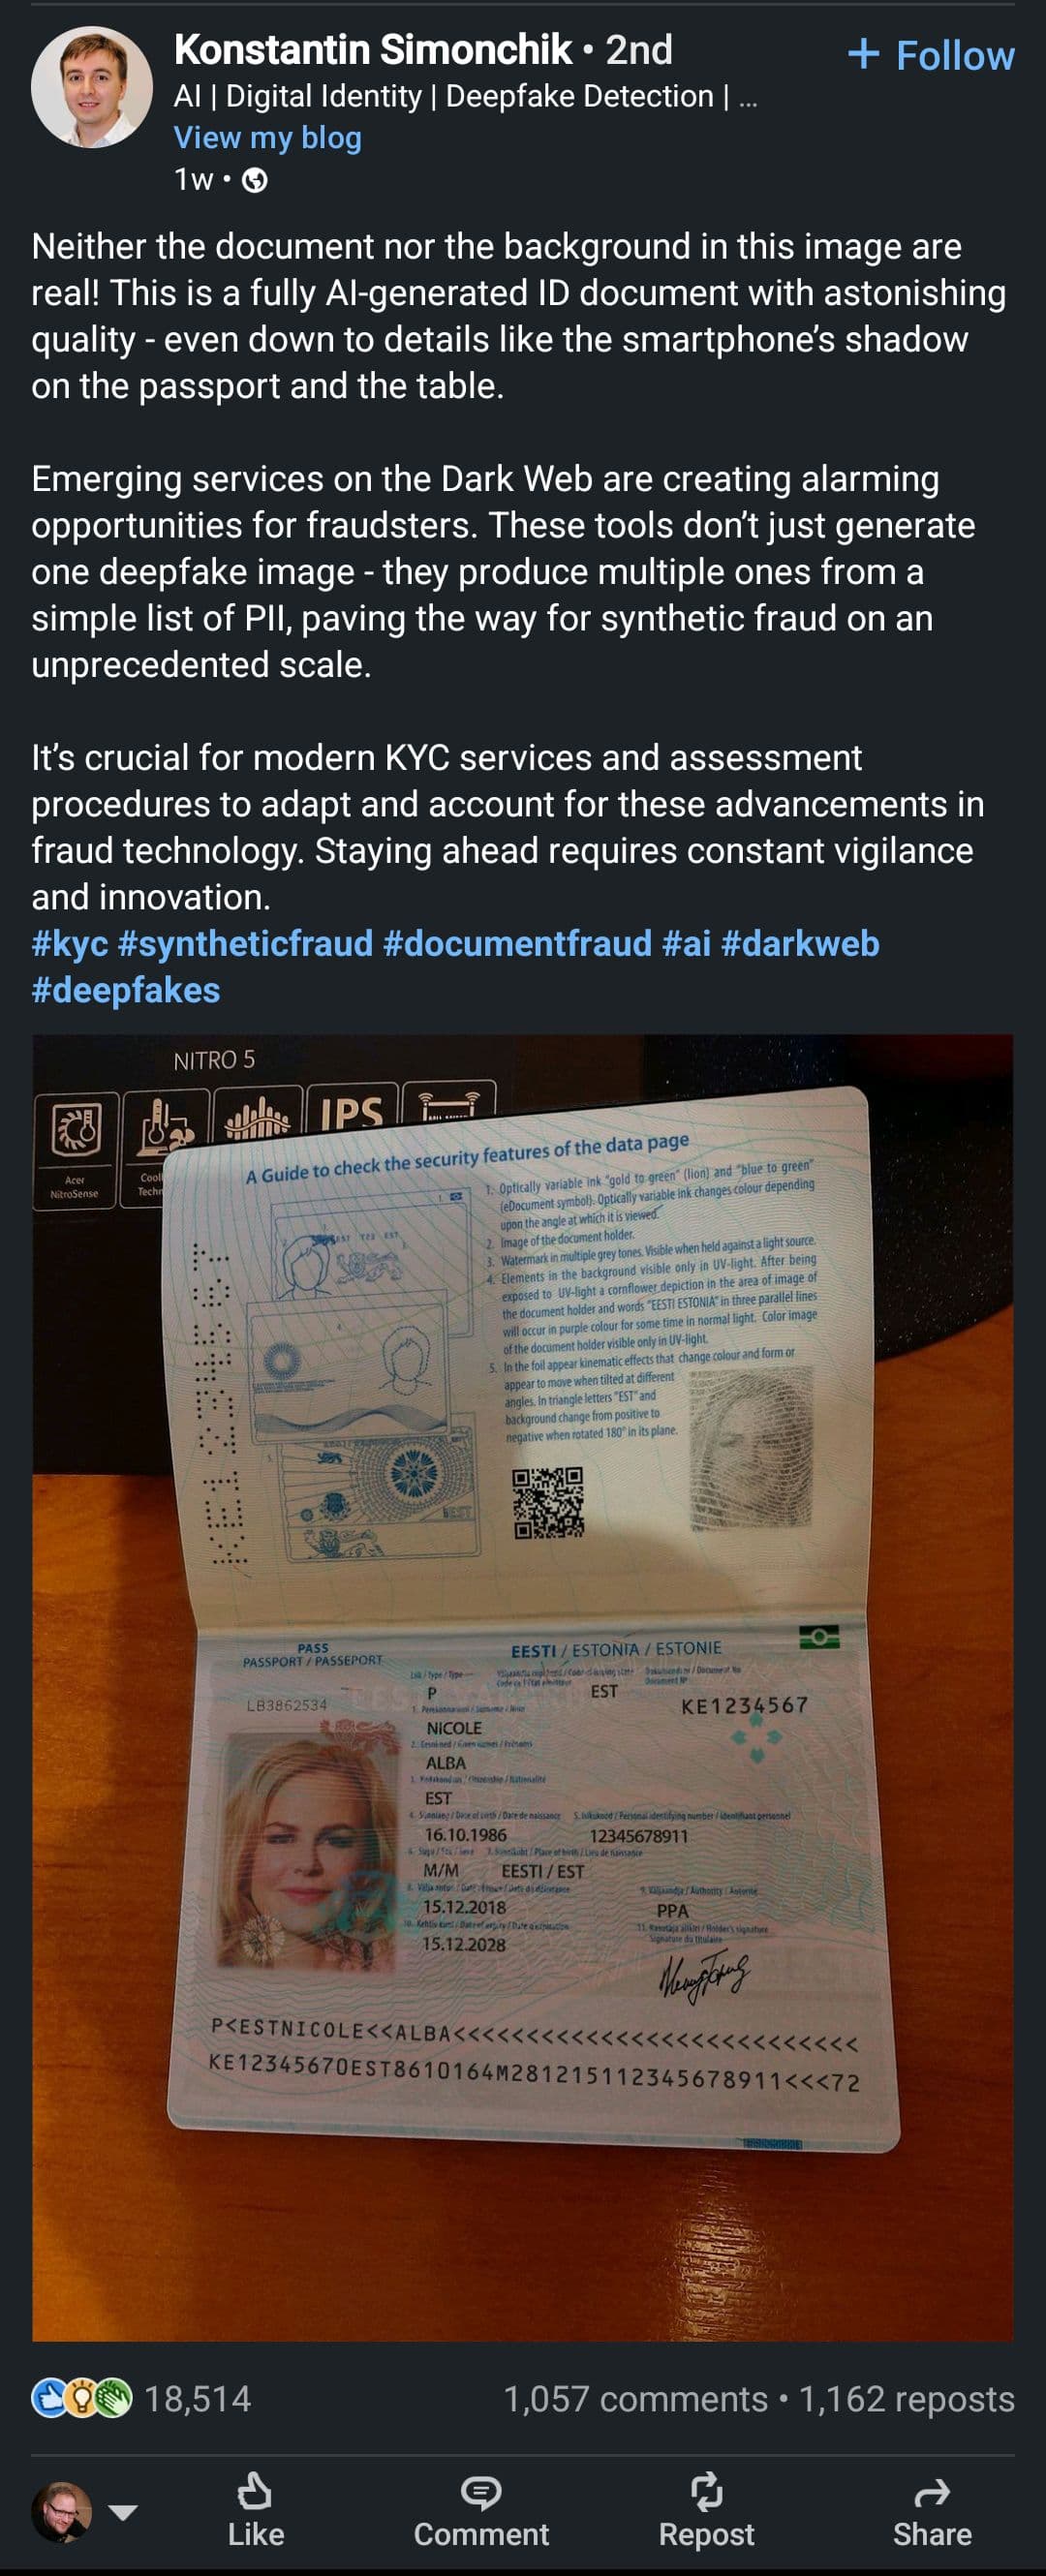
Task: Open the 1,057 comments link
Action: tap(635, 2398)
